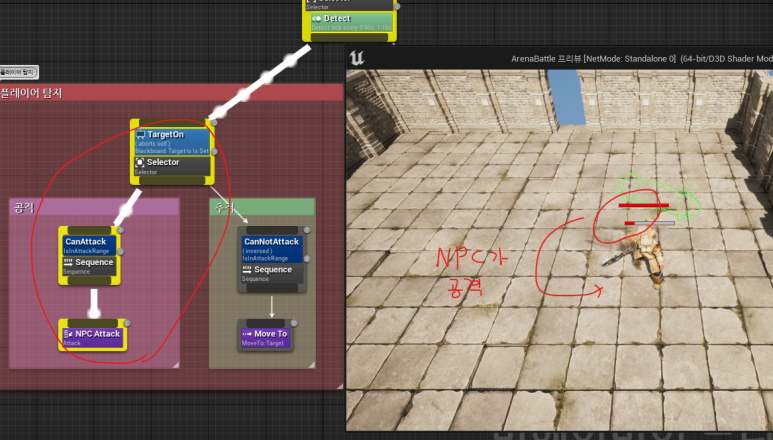The width and height of the screenshot is (773, 440).
Task: Select the Sequence node under CanNotAttack
Action: tap(271, 273)
